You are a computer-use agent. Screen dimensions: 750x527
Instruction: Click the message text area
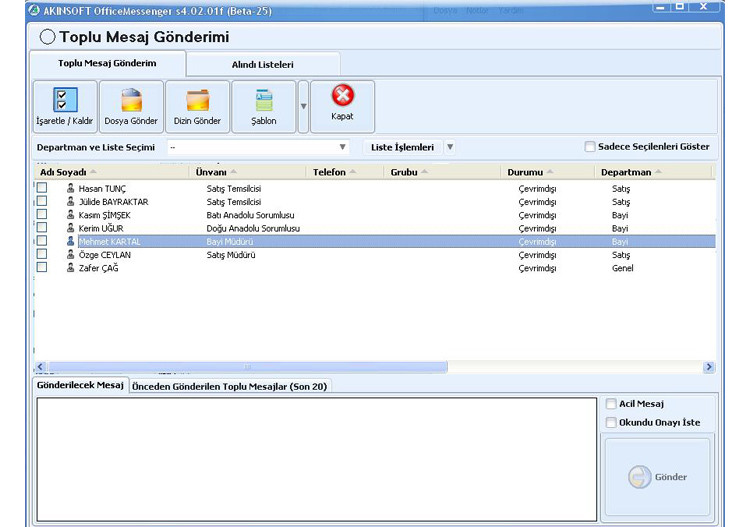pyautogui.click(x=317, y=460)
